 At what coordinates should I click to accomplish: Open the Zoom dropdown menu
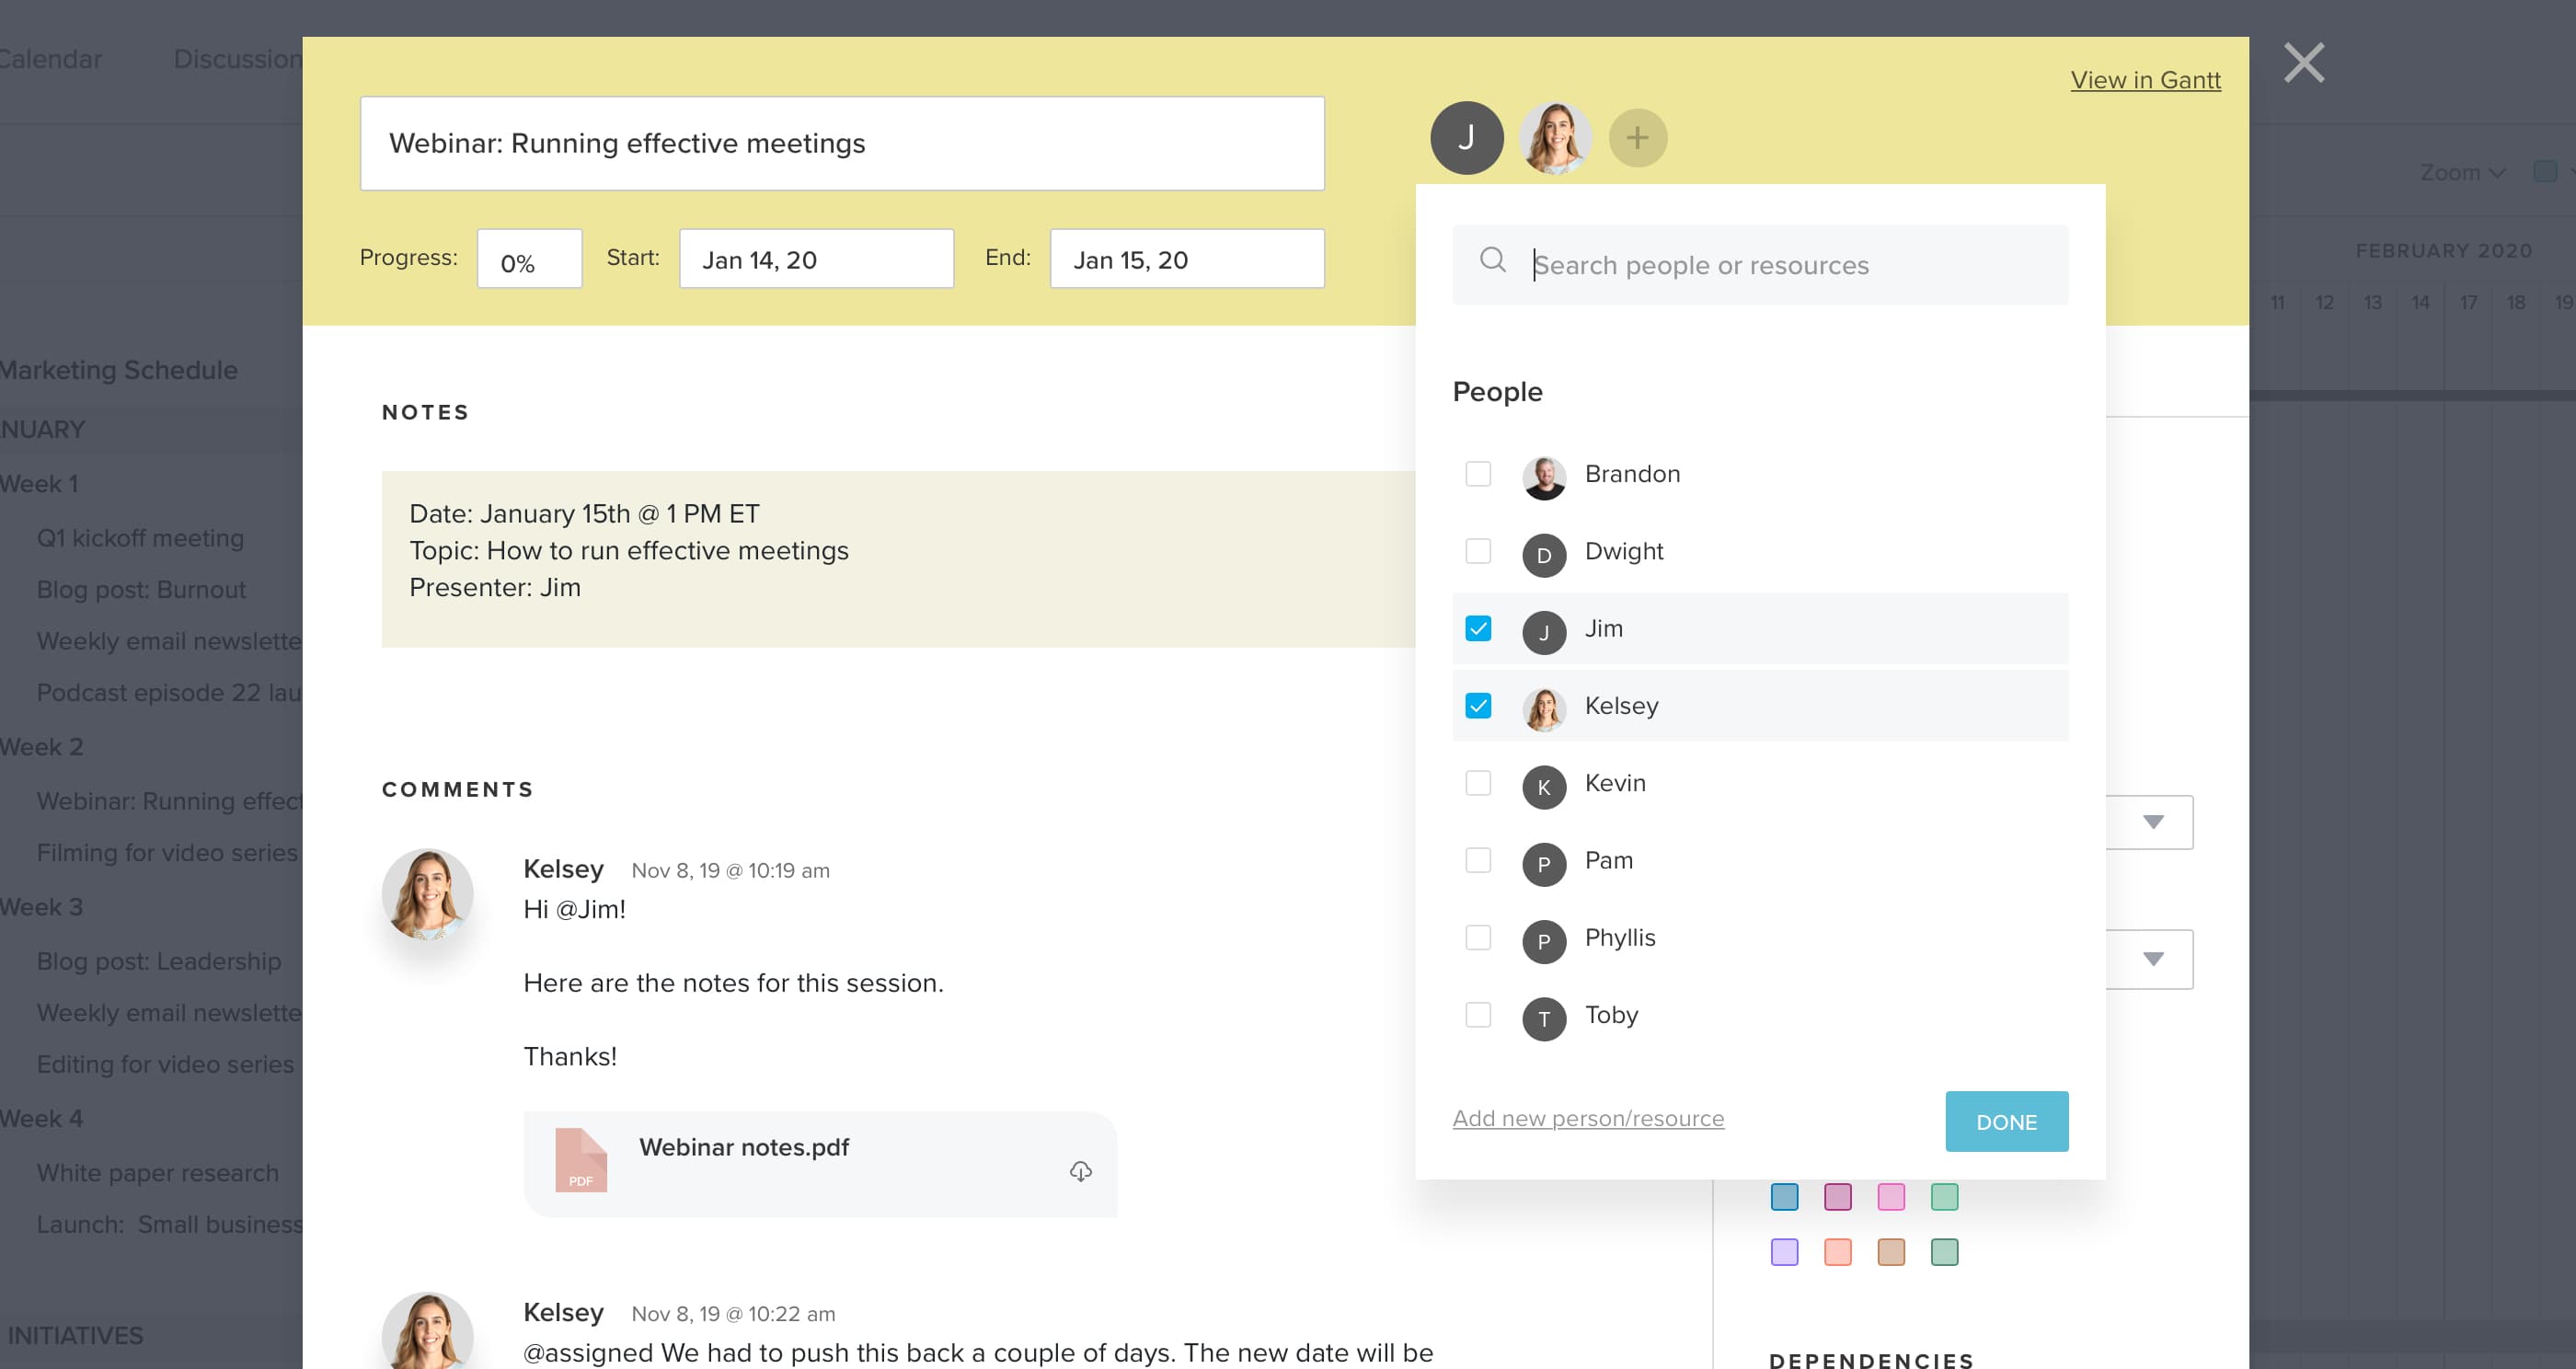click(2461, 173)
